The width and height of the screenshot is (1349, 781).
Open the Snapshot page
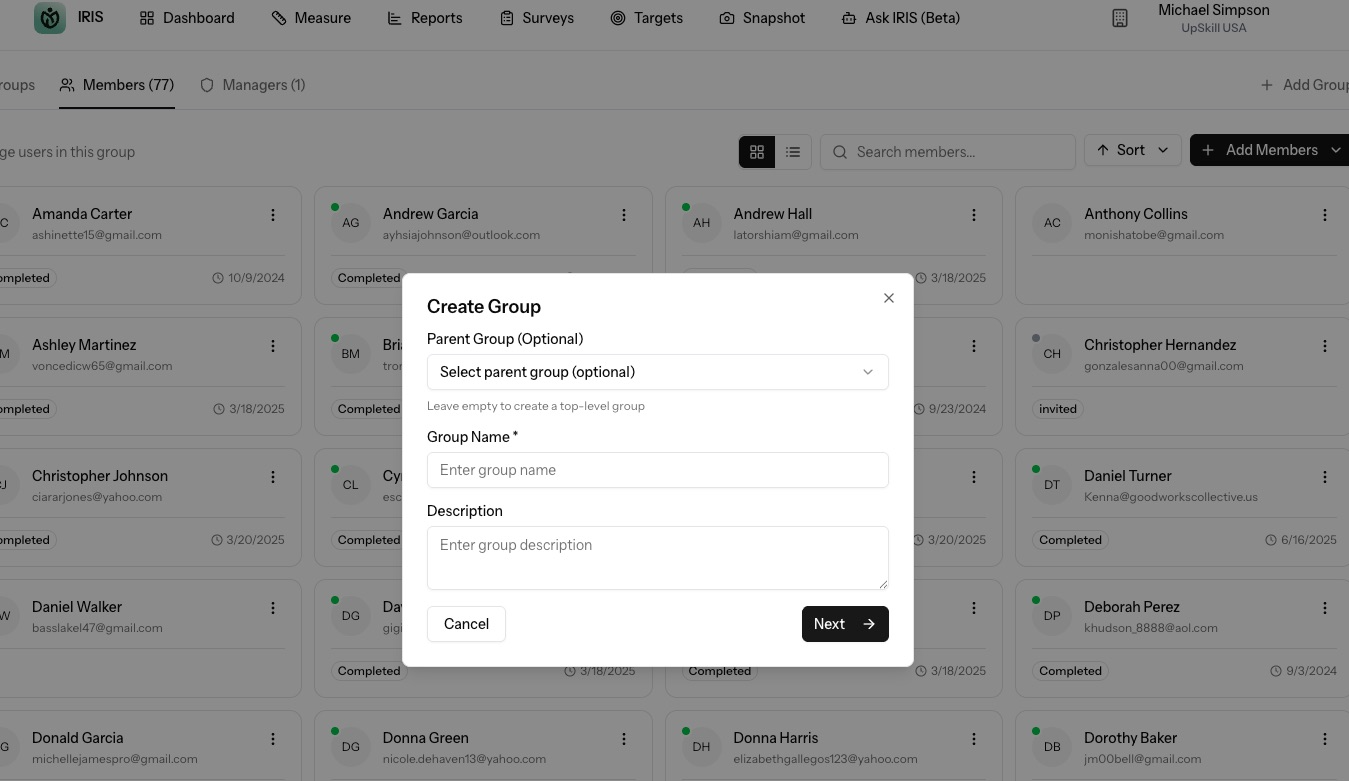pyautogui.click(x=762, y=18)
